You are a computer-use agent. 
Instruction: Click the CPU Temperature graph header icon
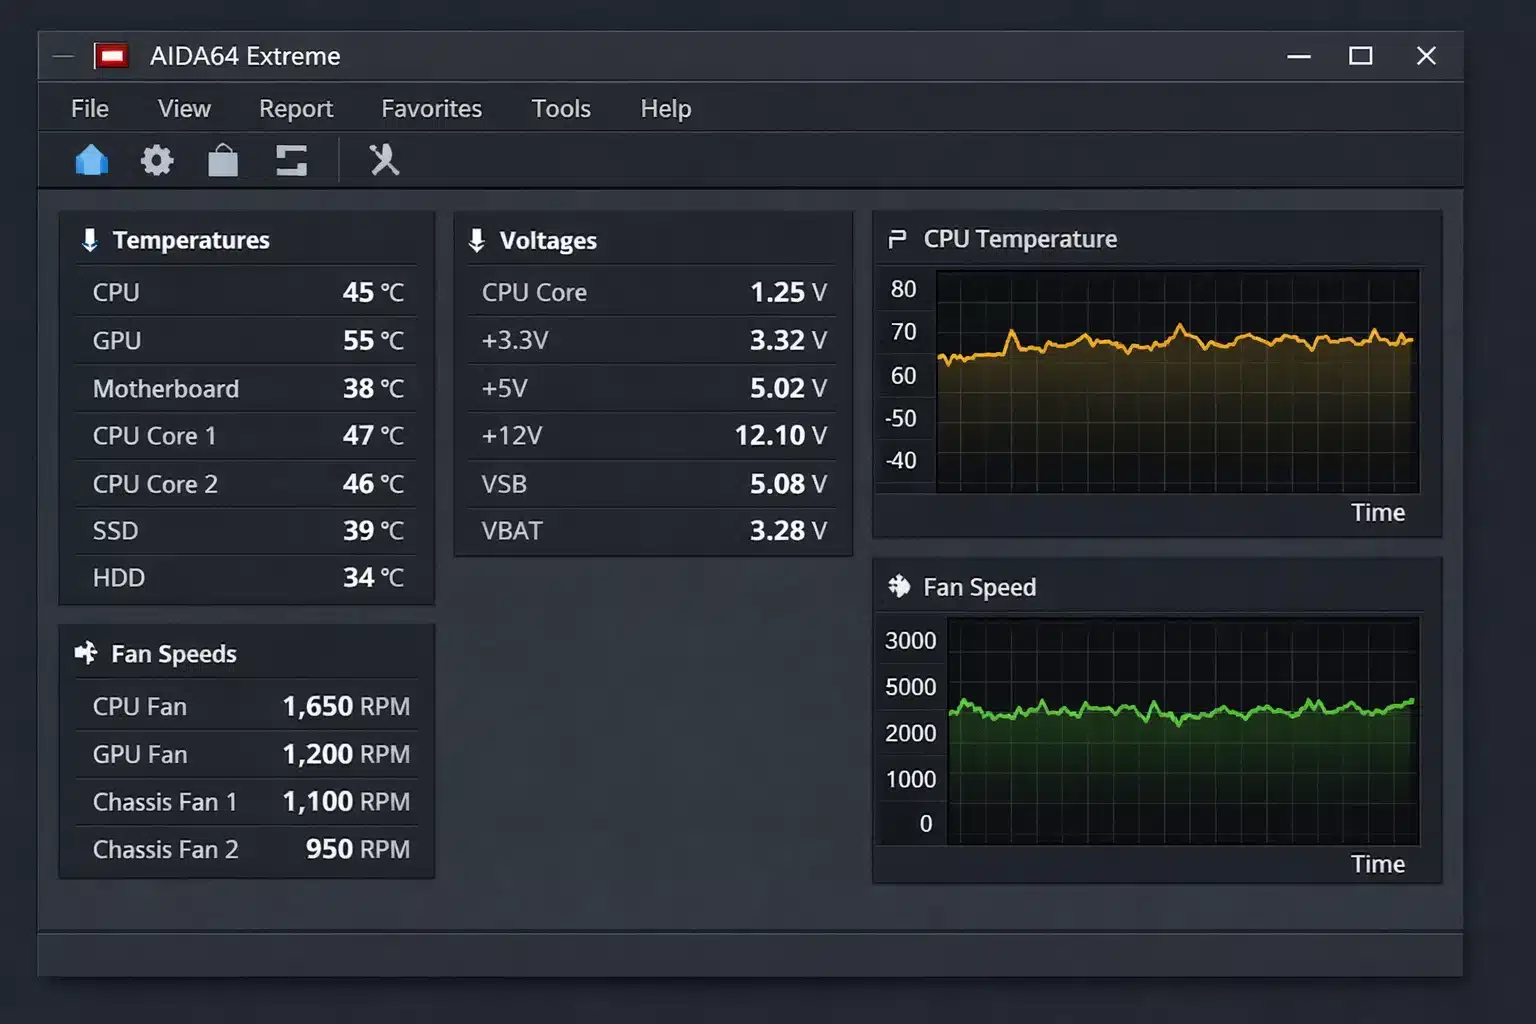point(897,239)
